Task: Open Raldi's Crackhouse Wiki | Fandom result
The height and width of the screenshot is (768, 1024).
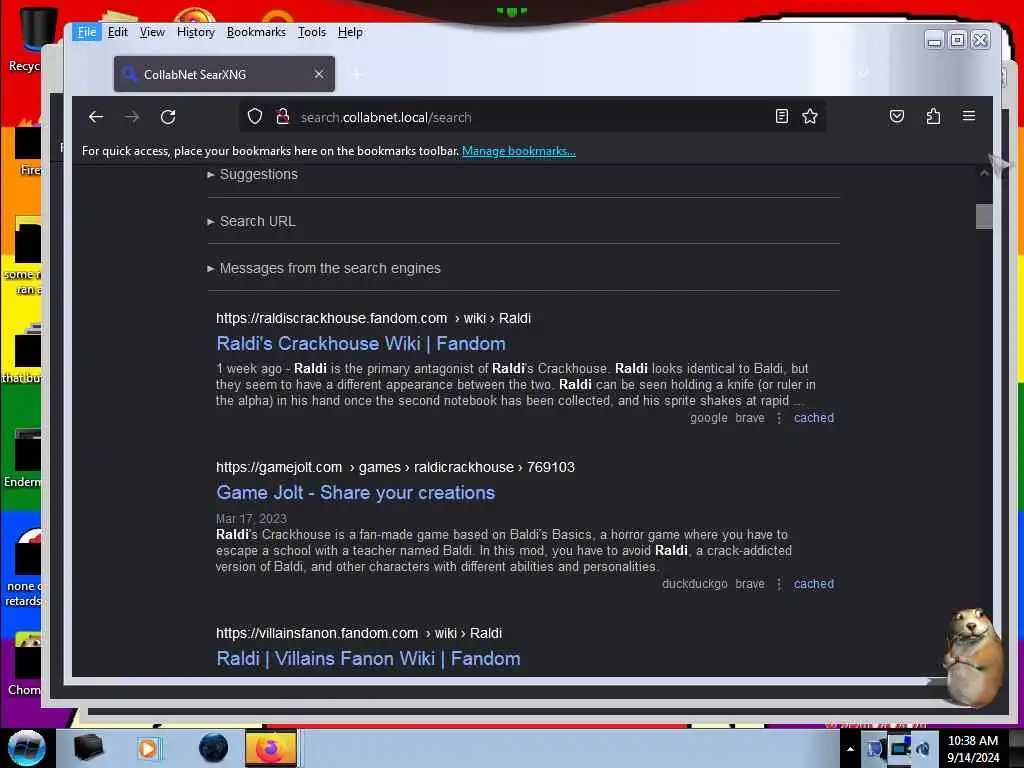Action: [360, 344]
